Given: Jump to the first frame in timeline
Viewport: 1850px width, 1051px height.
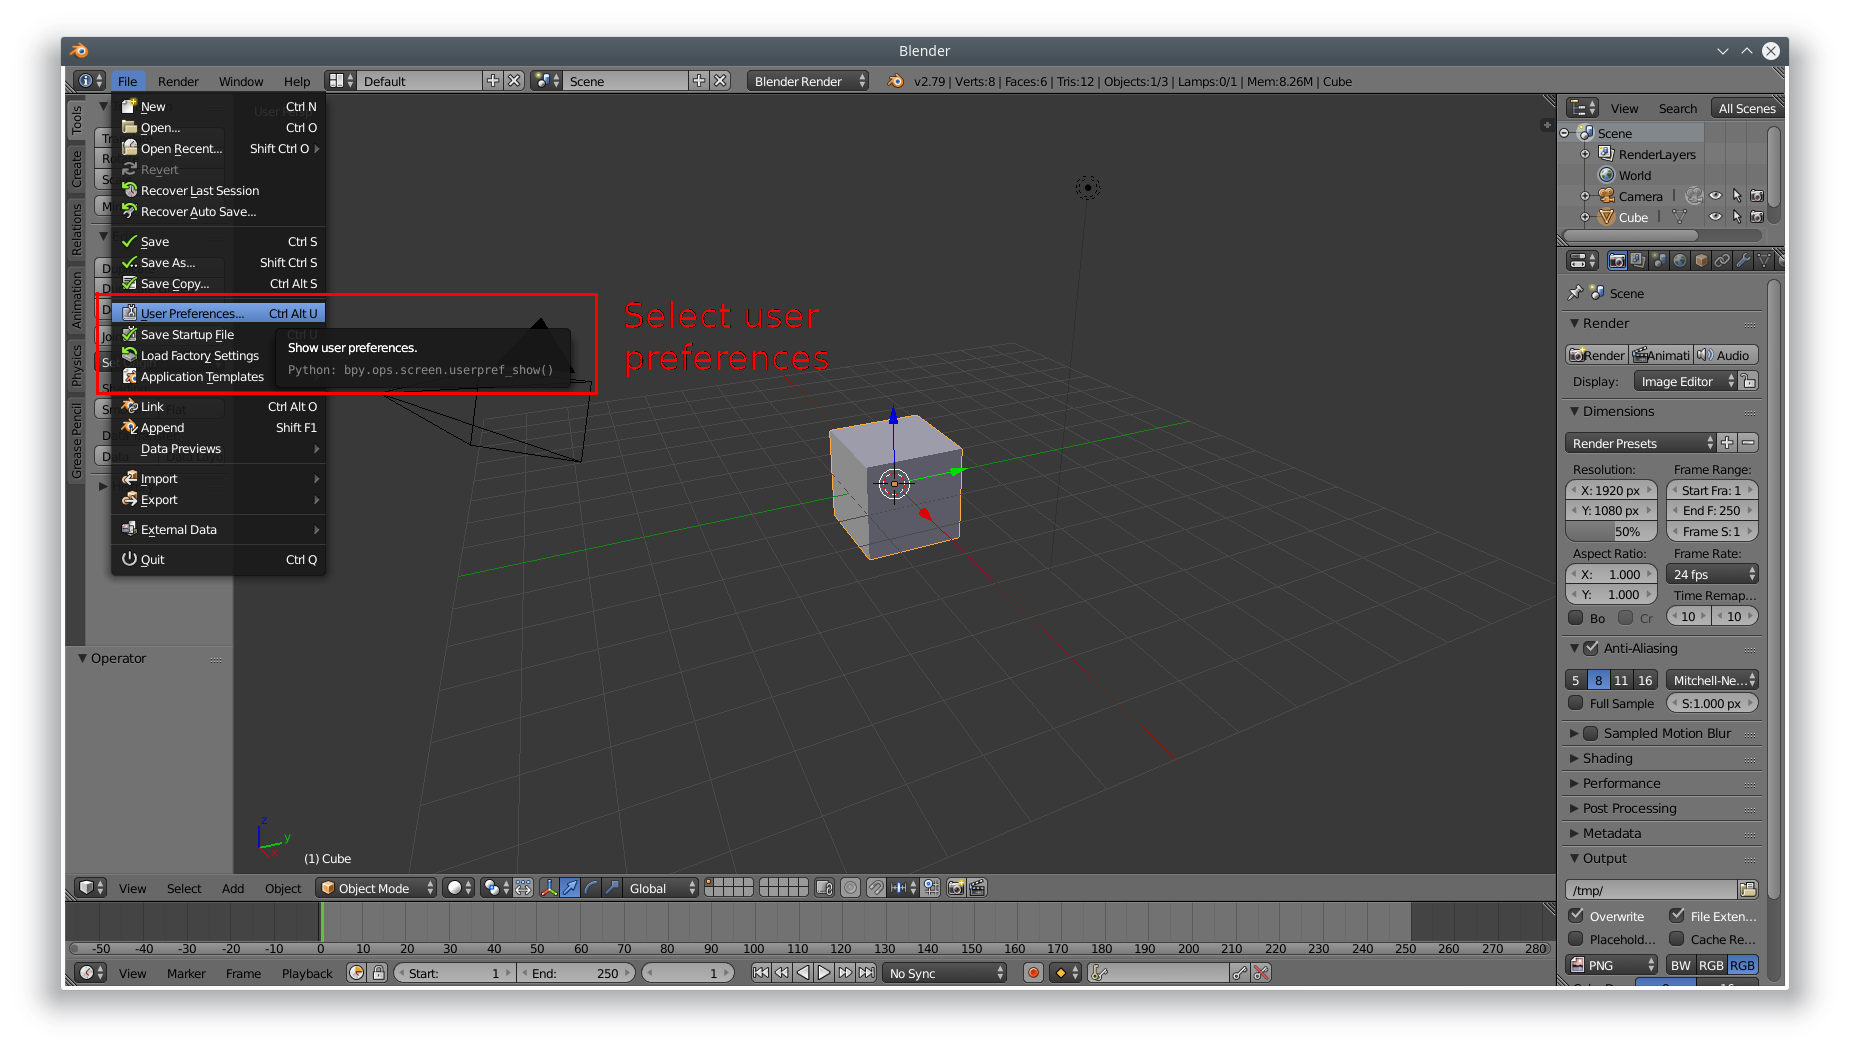Looking at the screenshot, I should (x=761, y=973).
